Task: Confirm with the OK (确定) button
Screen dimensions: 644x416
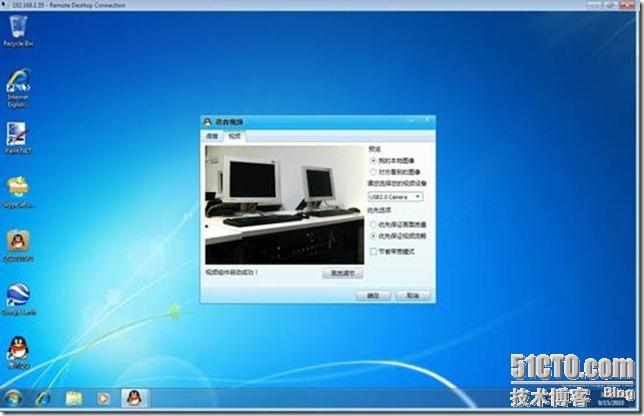Action: point(373,296)
